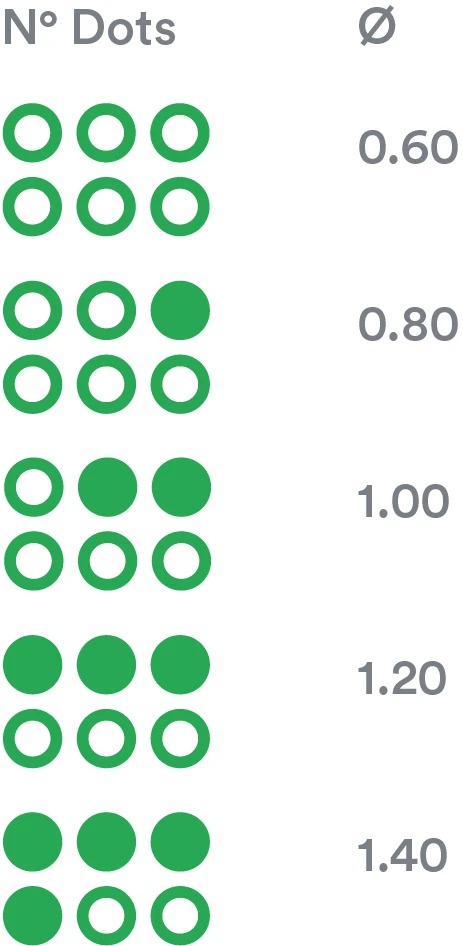Toggle the bottom-middle hollow dot in the 1.40 group
Image resolution: width=463 pixels, height=946 pixels.
pyautogui.click(x=106, y=915)
